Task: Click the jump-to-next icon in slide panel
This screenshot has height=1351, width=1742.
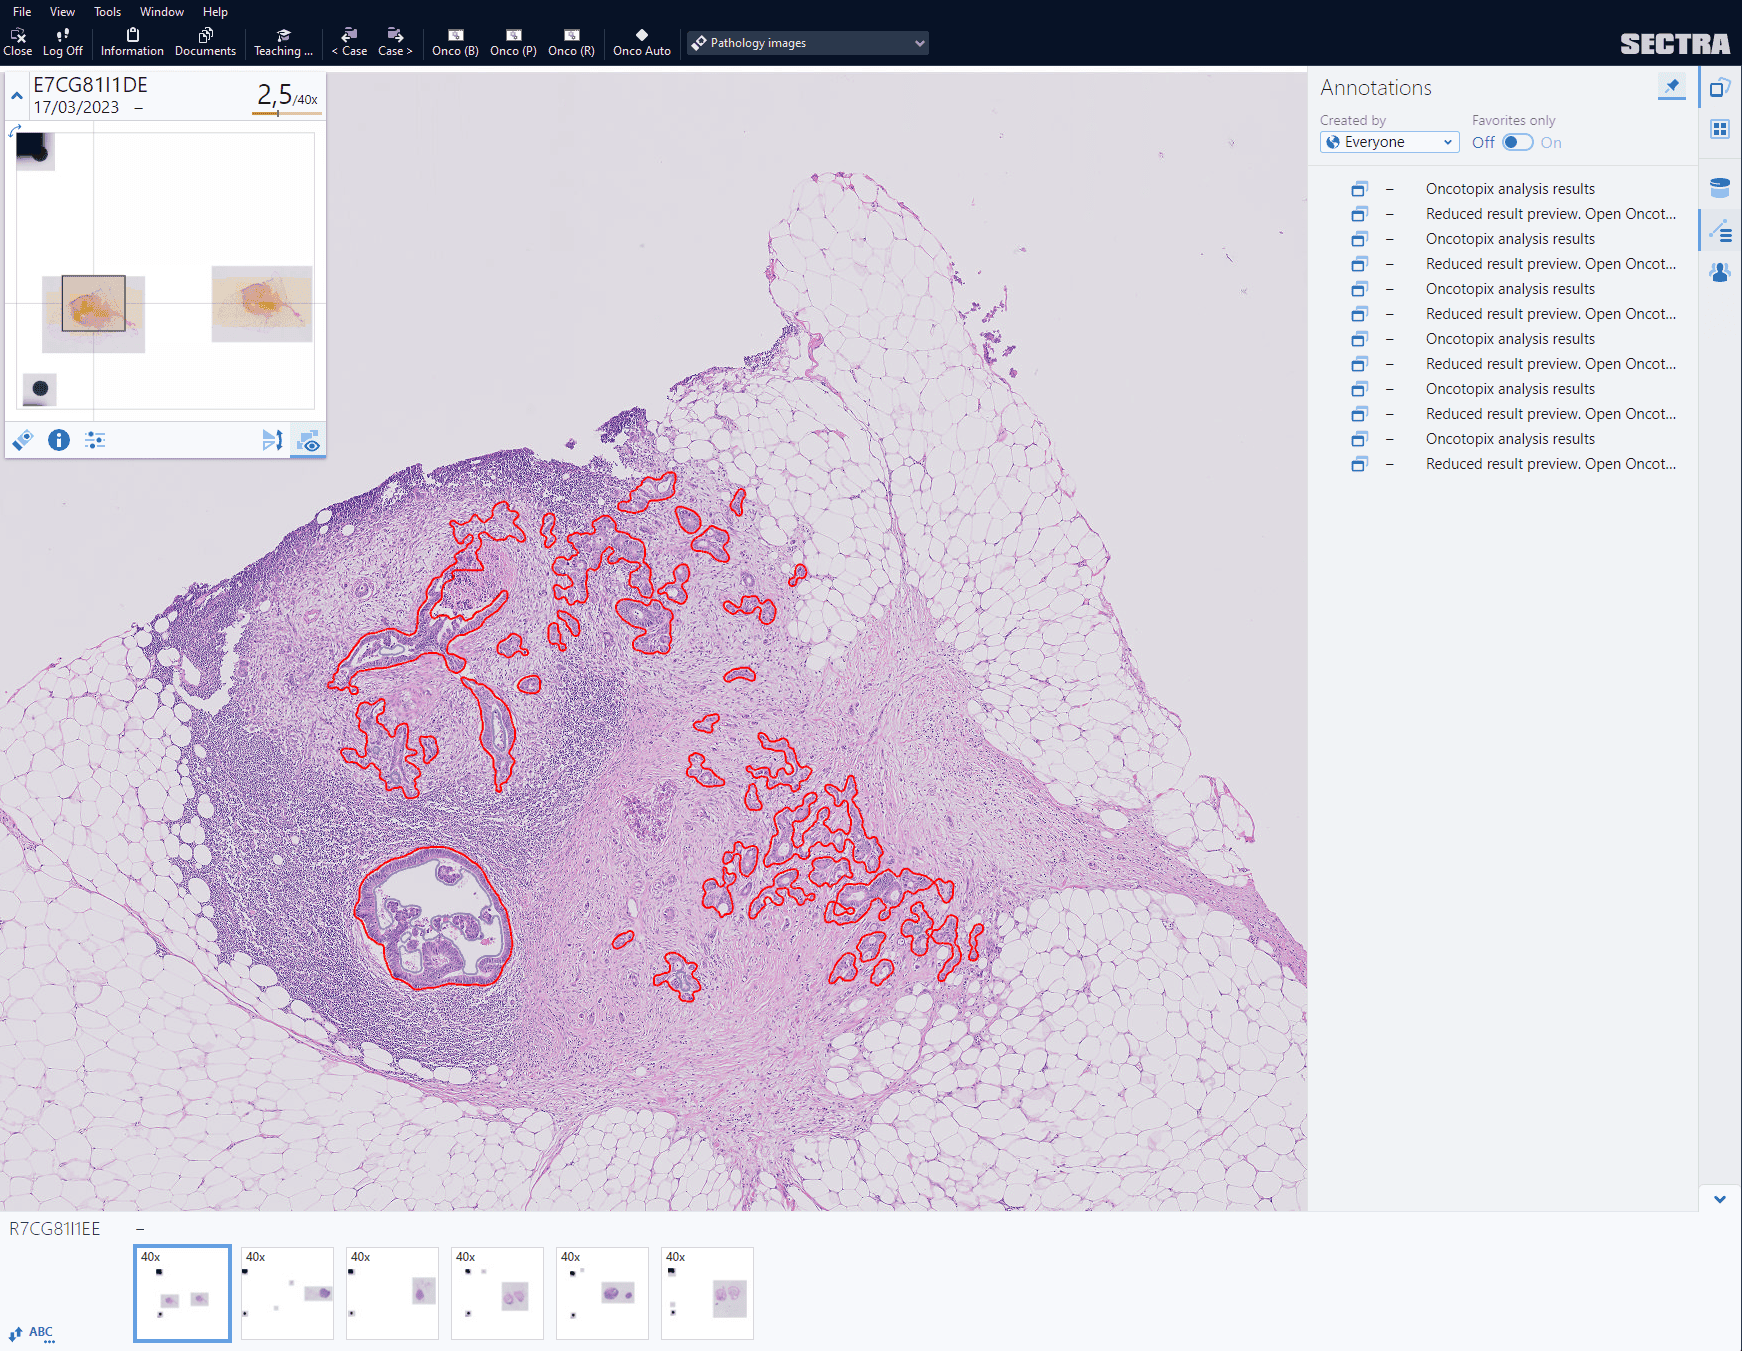Action: (274, 440)
